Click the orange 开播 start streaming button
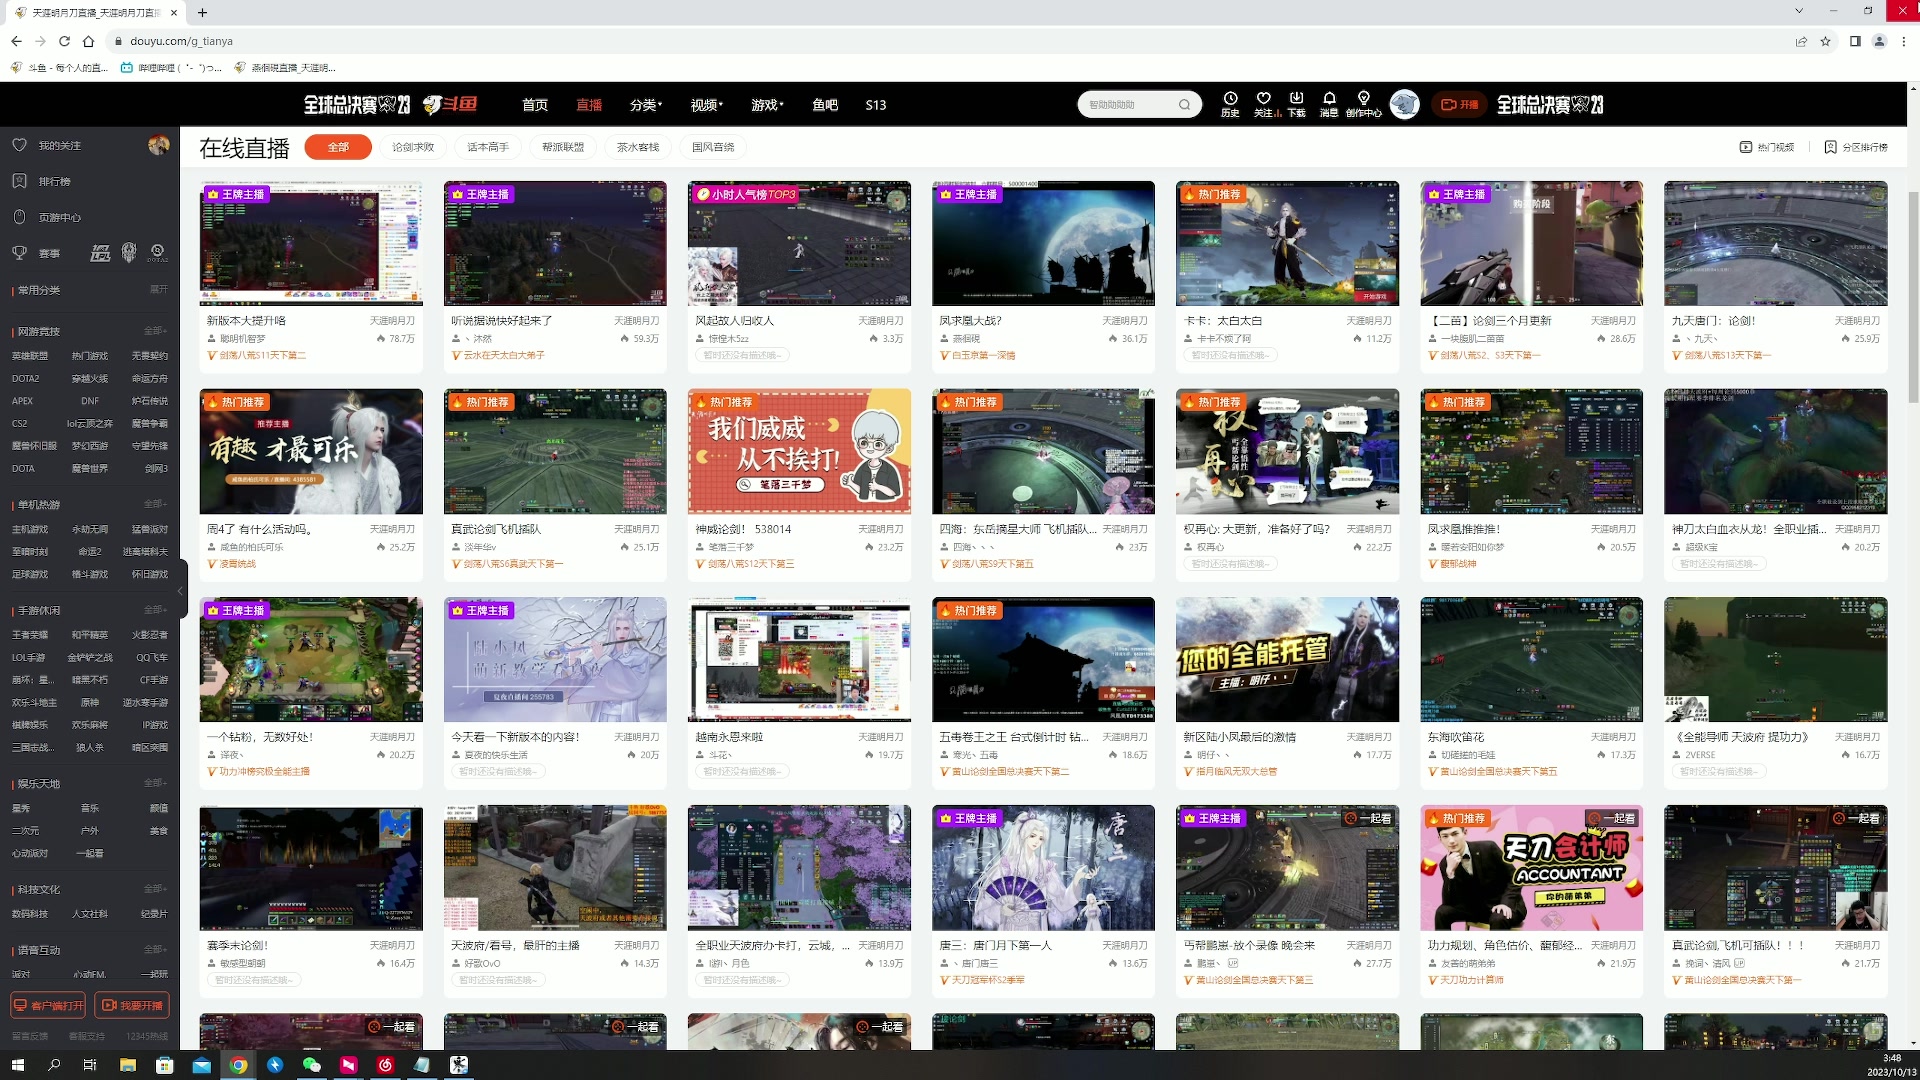1920x1080 pixels. tap(1459, 105)
